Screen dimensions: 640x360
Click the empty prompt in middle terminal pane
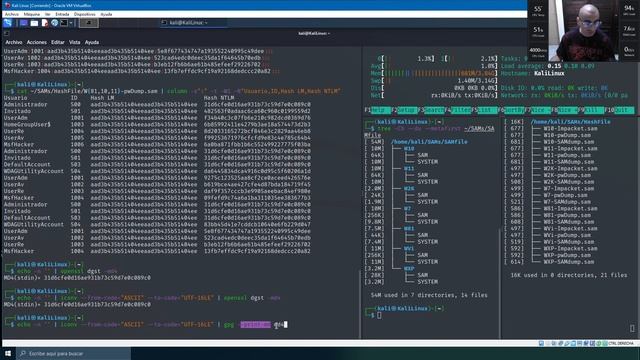[379, 315]
